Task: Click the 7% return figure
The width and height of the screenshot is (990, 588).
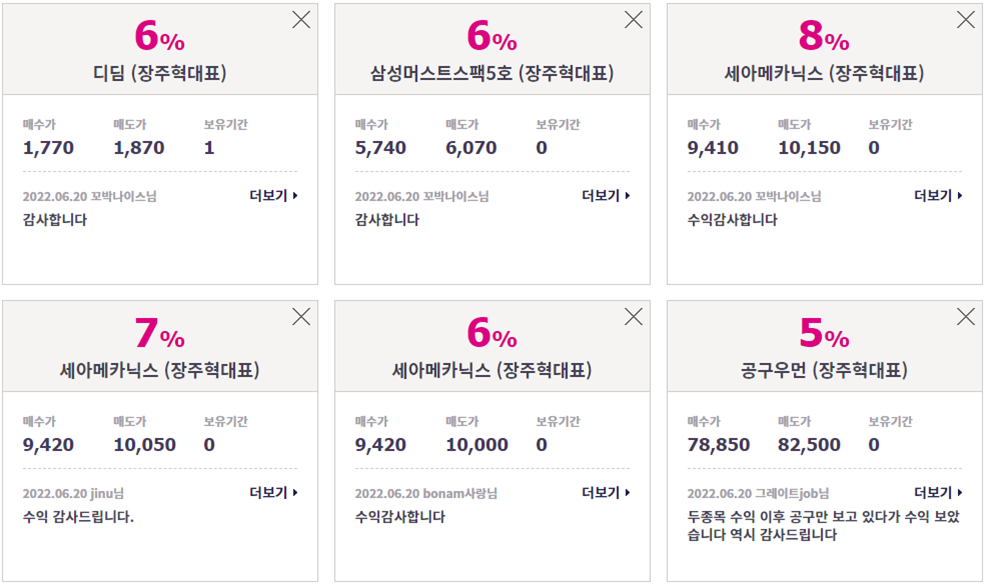Action: (160, 333)
